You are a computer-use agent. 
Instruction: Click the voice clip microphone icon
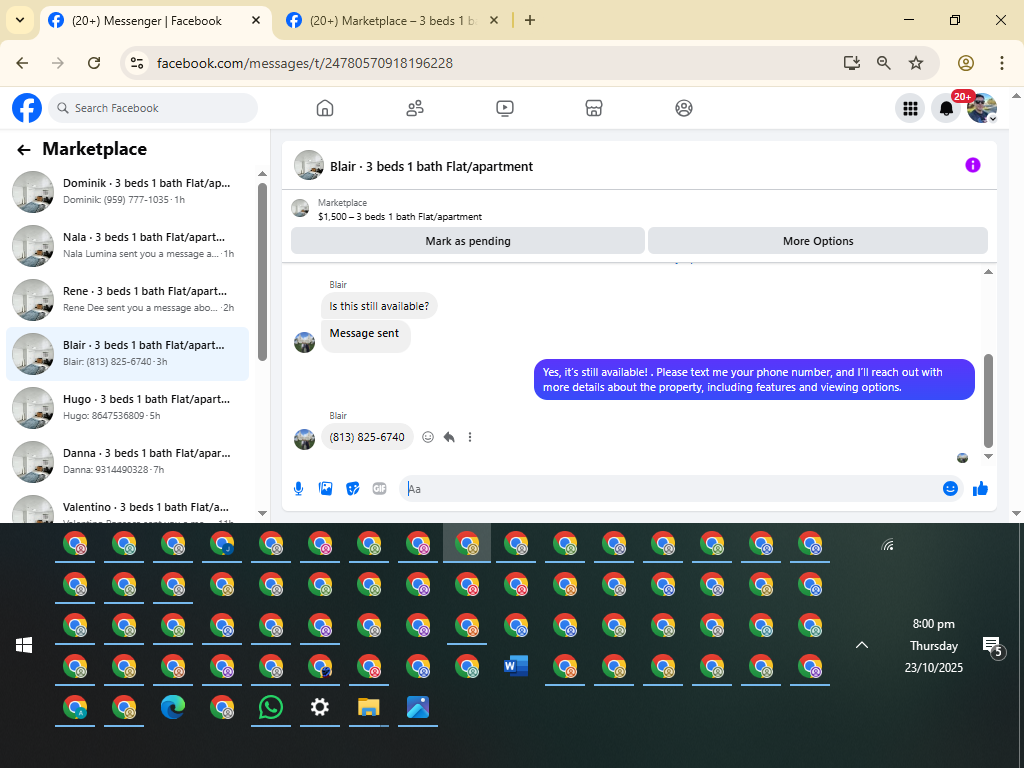click(x=298, y=488)
